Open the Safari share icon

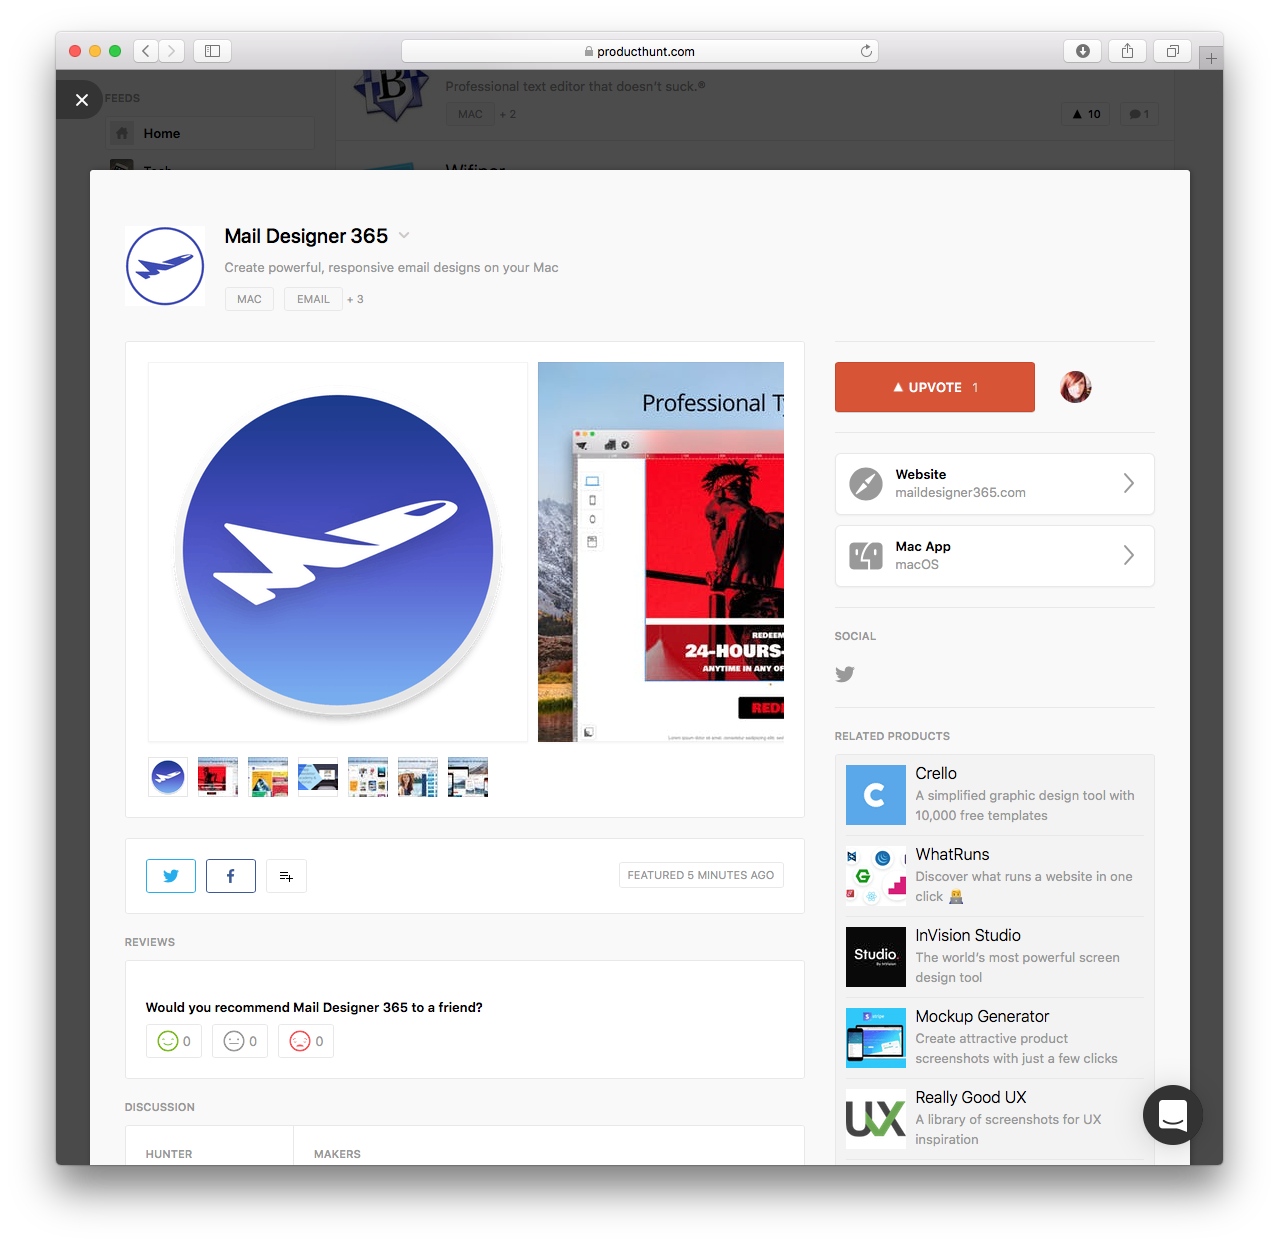point(1127,51)
